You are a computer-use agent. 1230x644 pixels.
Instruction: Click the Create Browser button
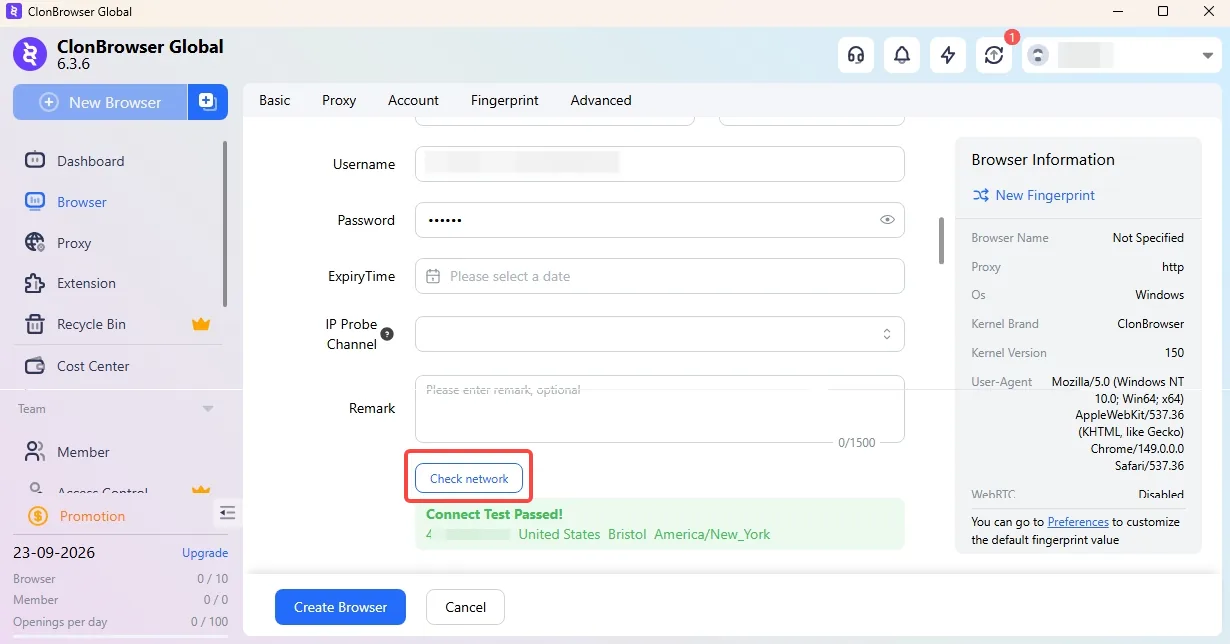point(340,607)
